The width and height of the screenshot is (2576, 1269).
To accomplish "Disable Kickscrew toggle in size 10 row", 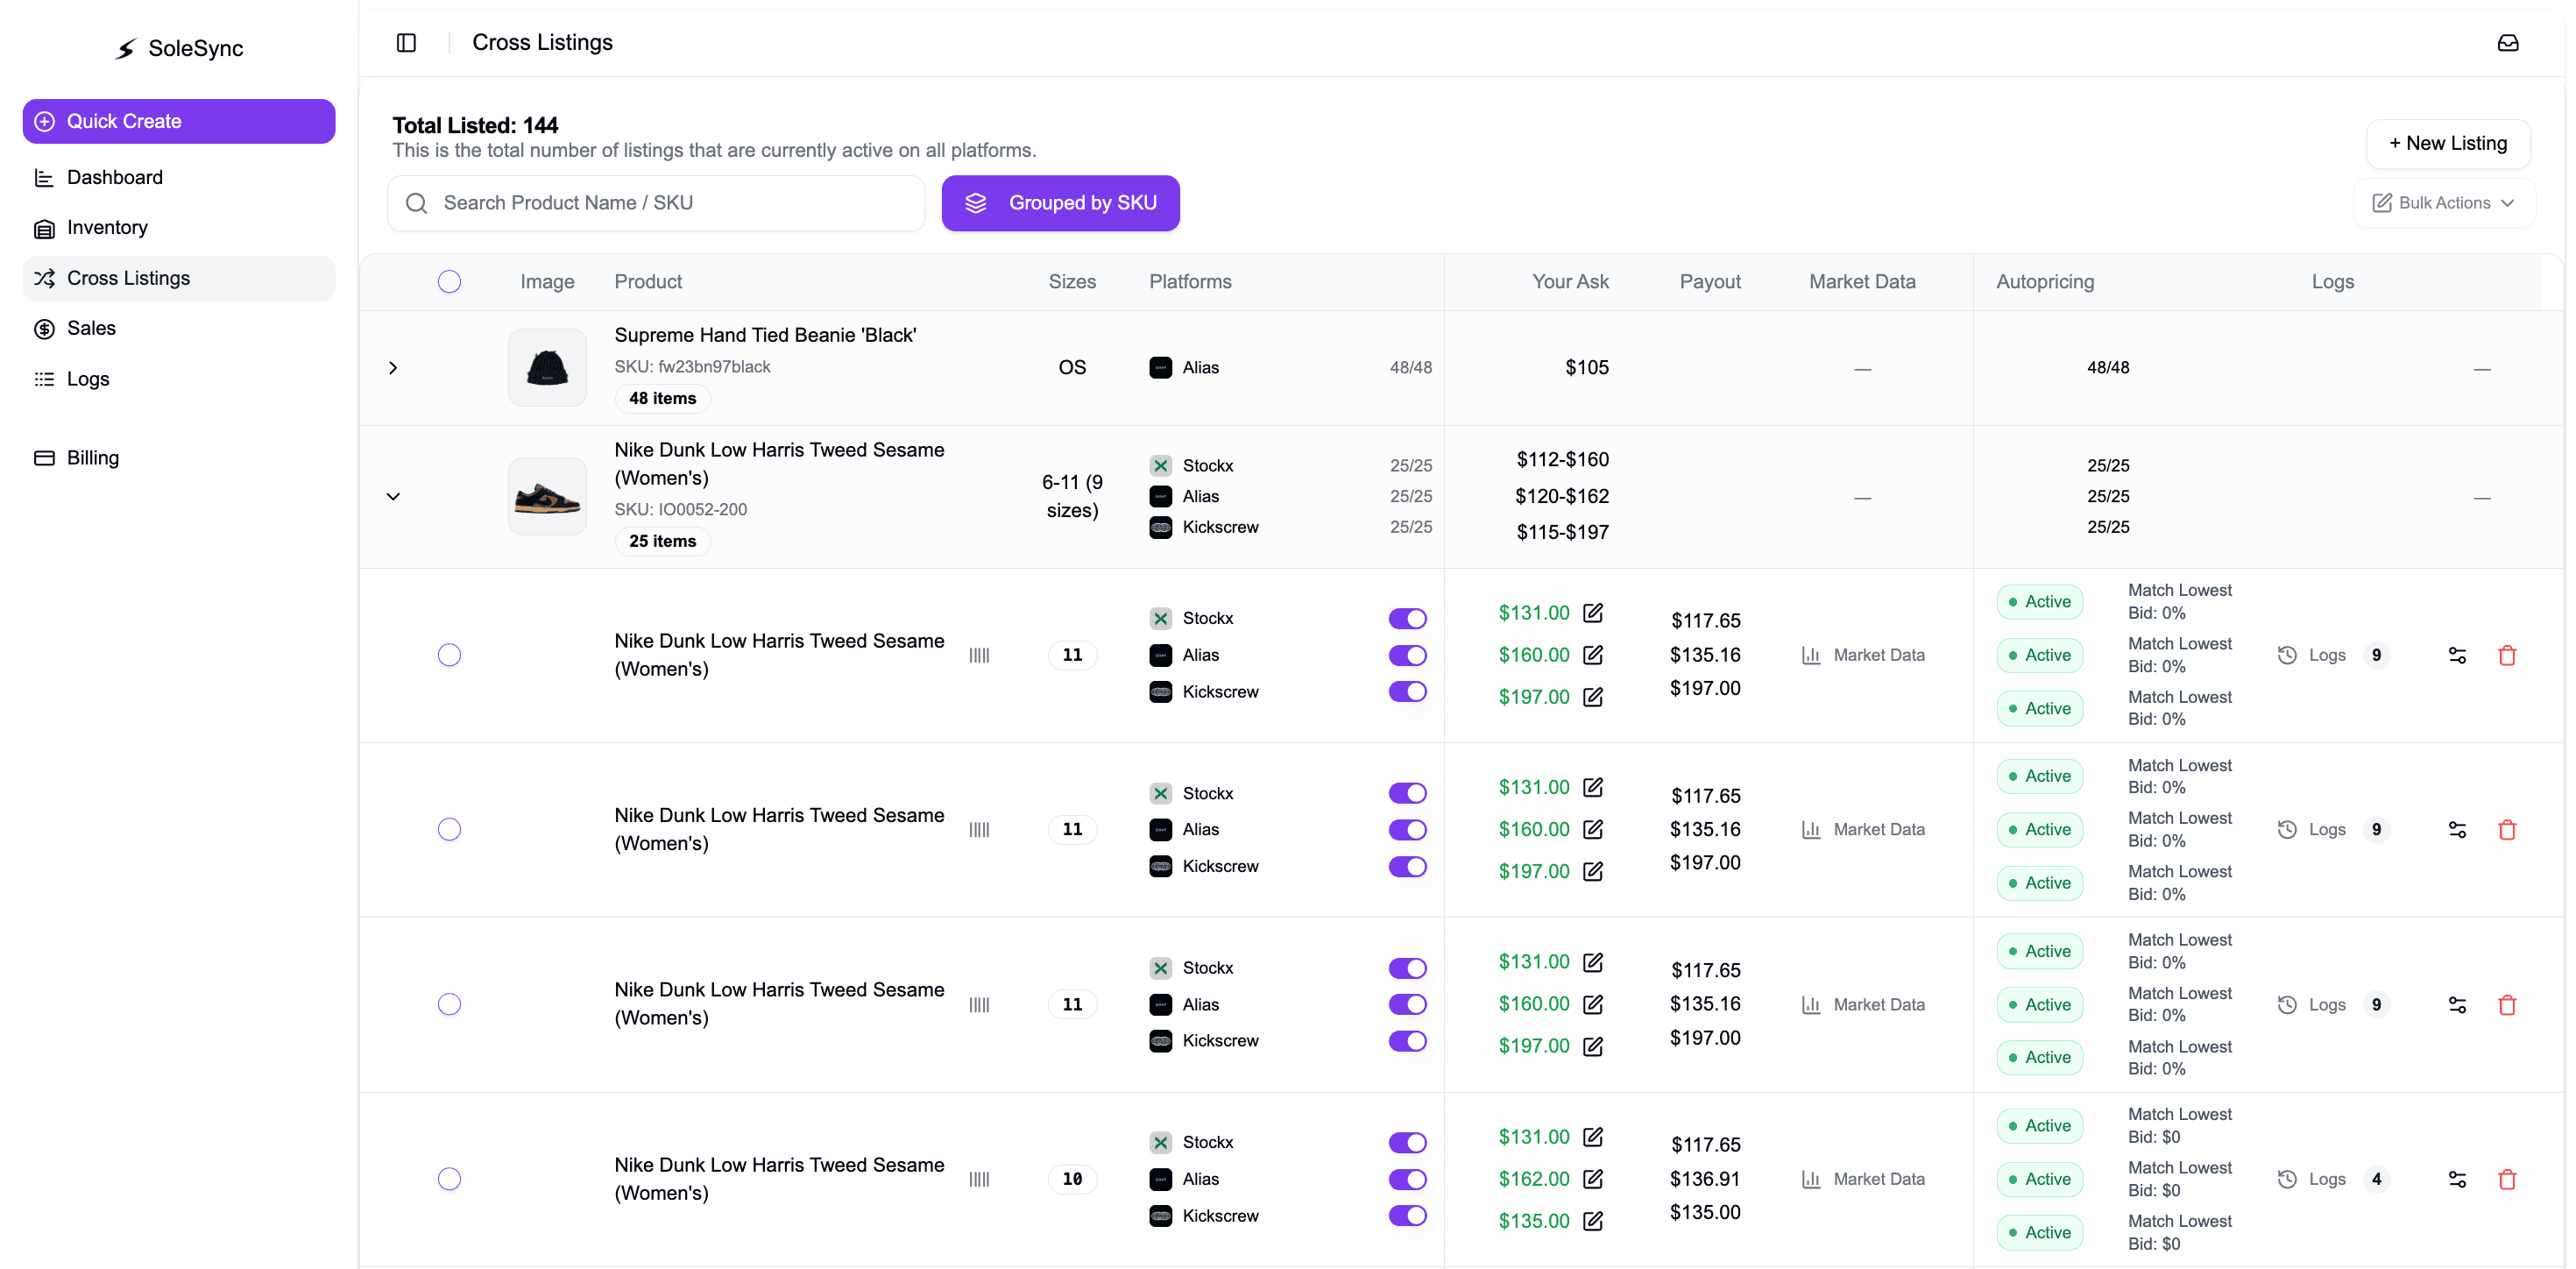I will [x=1407, y=1216].
